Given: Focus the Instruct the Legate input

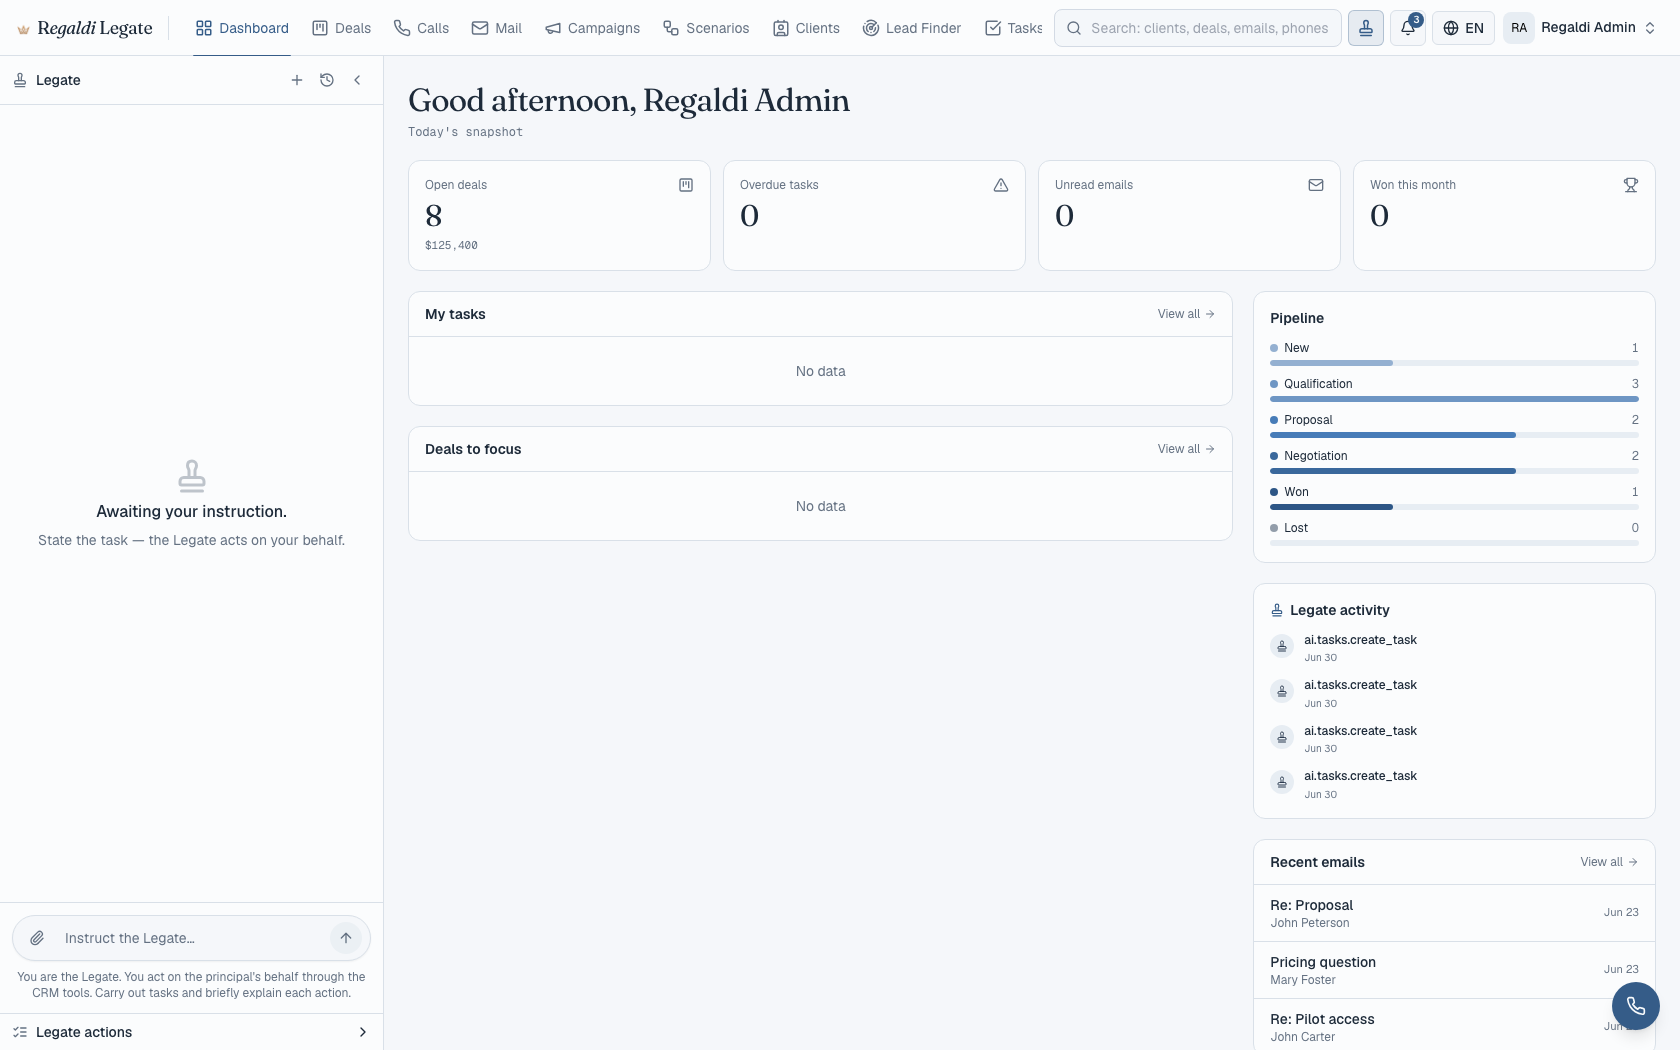Looking at the screenshot, I should (x=191, y=938).
